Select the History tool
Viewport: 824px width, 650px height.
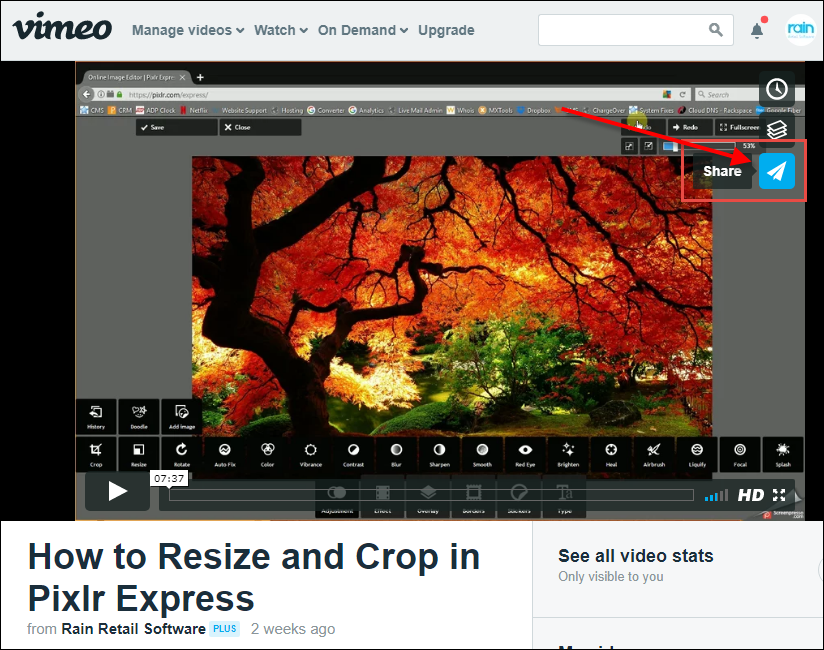[96, 417]
